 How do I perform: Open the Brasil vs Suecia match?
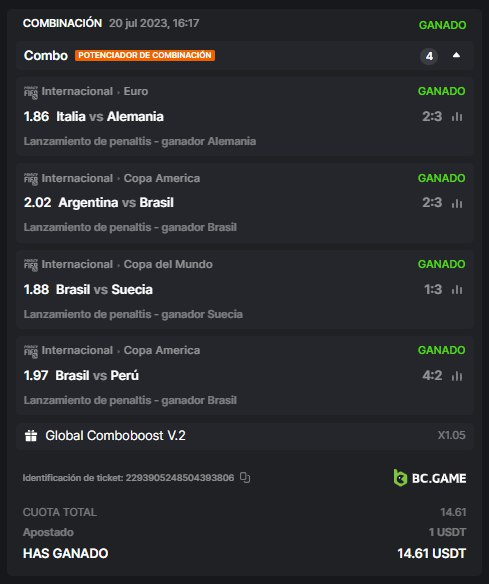click(x=104, y=289)
